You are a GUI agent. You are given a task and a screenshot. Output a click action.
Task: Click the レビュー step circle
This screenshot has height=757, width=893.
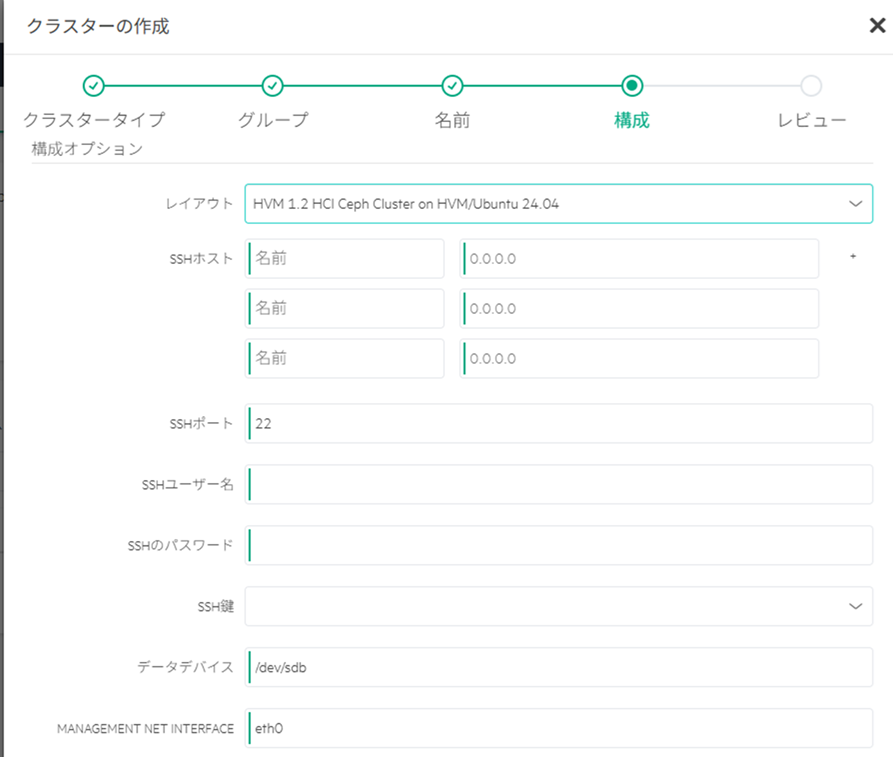(x=811, y=86)
